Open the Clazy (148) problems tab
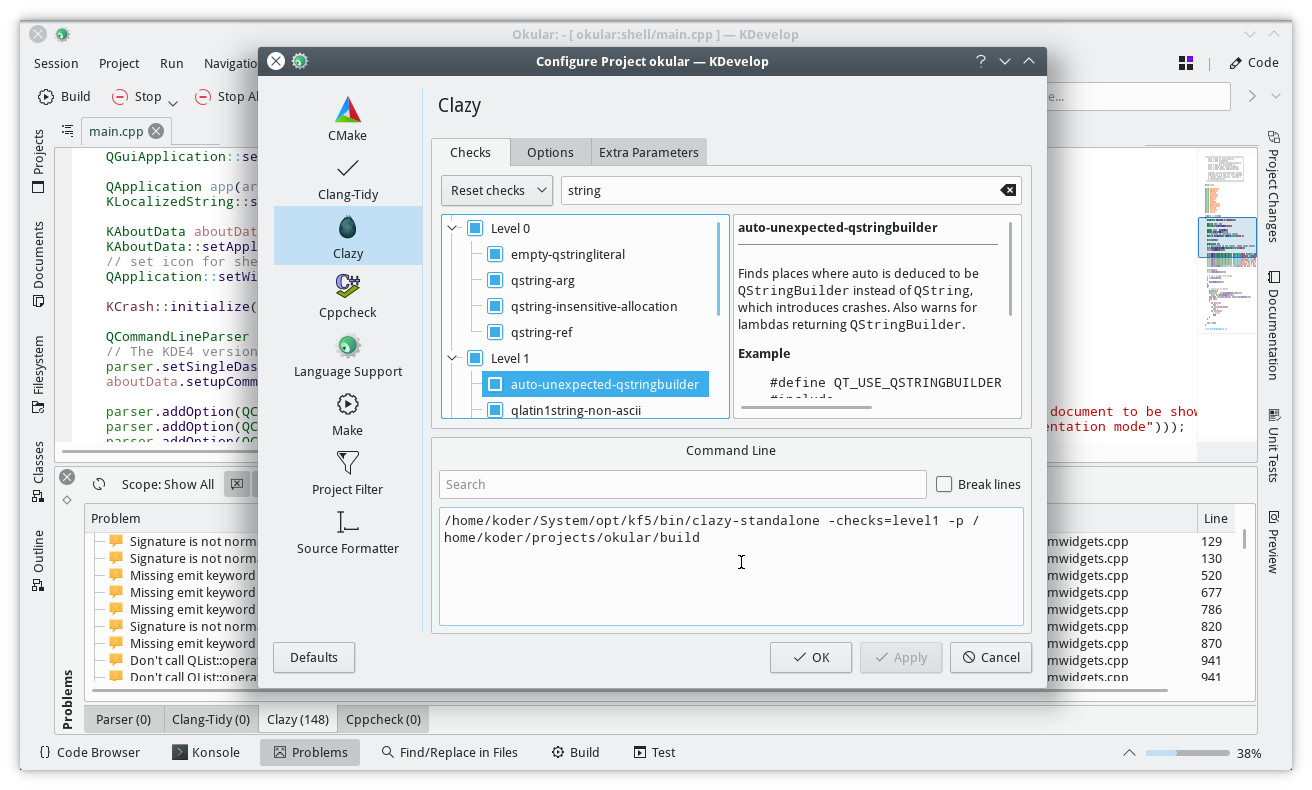Screen dimensions: 1312x790 297,718
